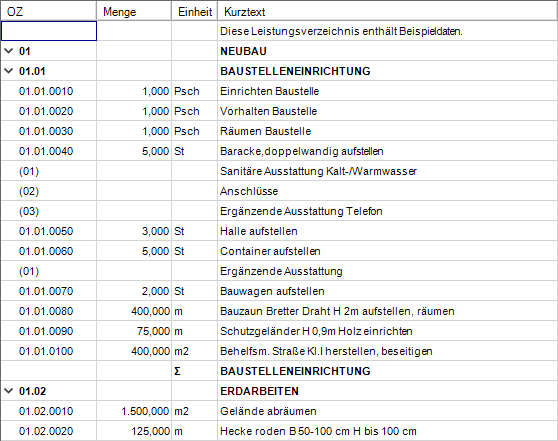Click 'Räumen Baustelle' text
This screenshot has width=558, height=441.
pos(265,131)
